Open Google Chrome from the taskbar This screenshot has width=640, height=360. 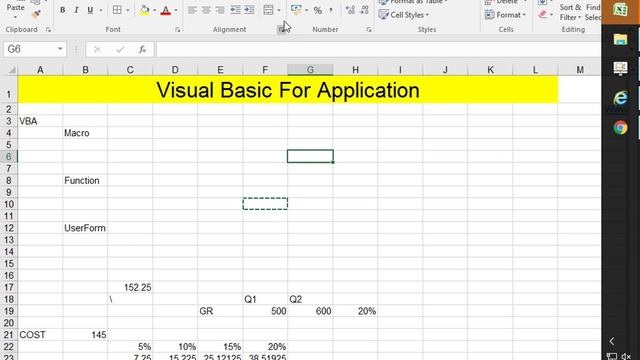(620, 128)
